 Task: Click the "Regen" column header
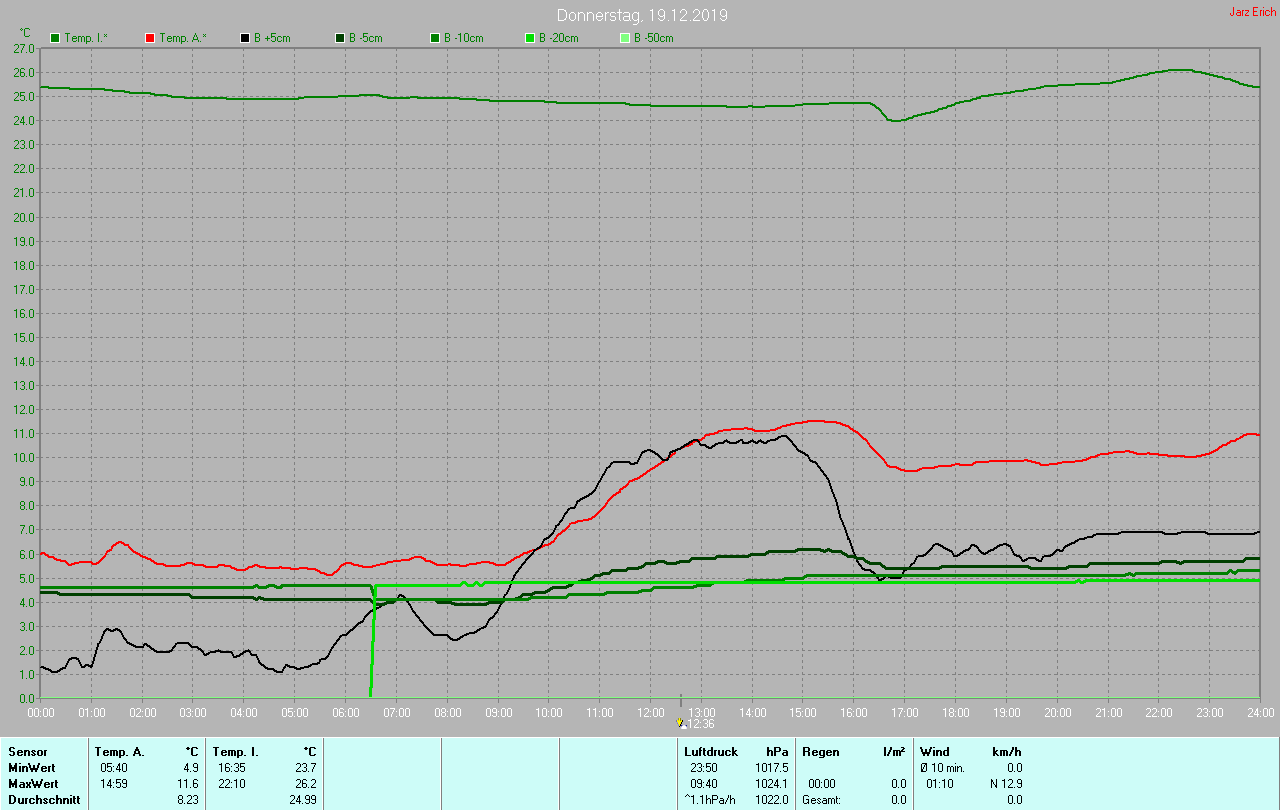tap(820, 752)
